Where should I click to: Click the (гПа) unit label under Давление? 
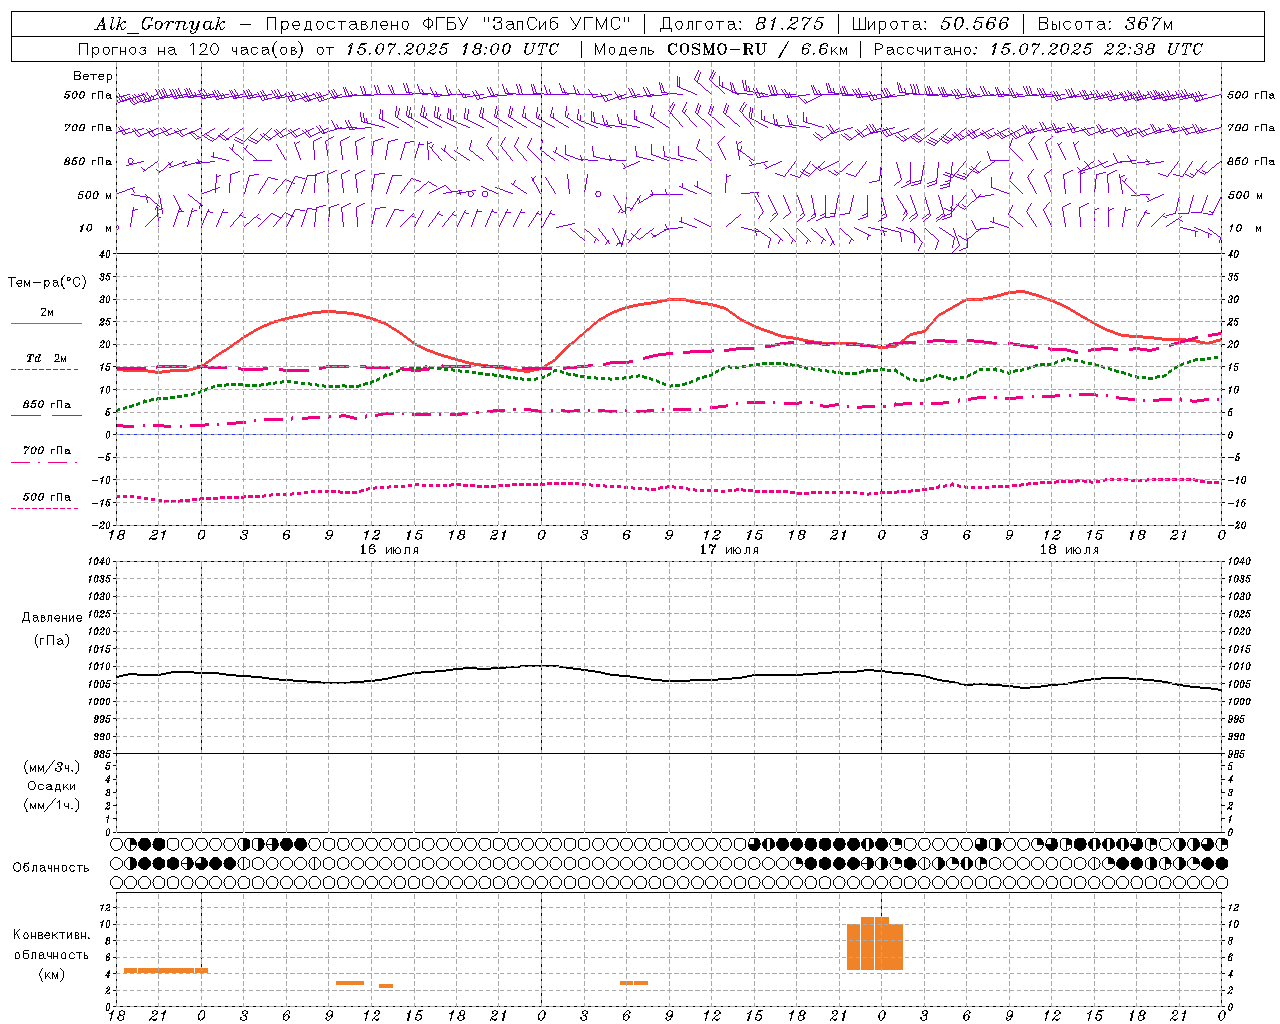click(51, 641)
